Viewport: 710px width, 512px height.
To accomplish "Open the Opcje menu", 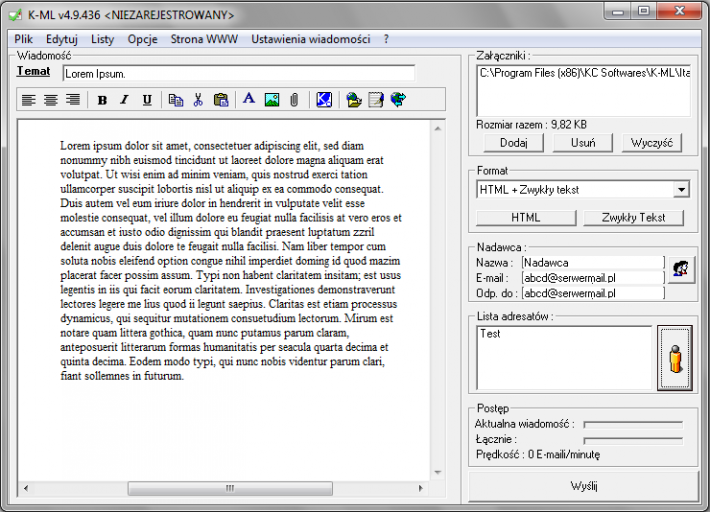I will coord(143,39).
